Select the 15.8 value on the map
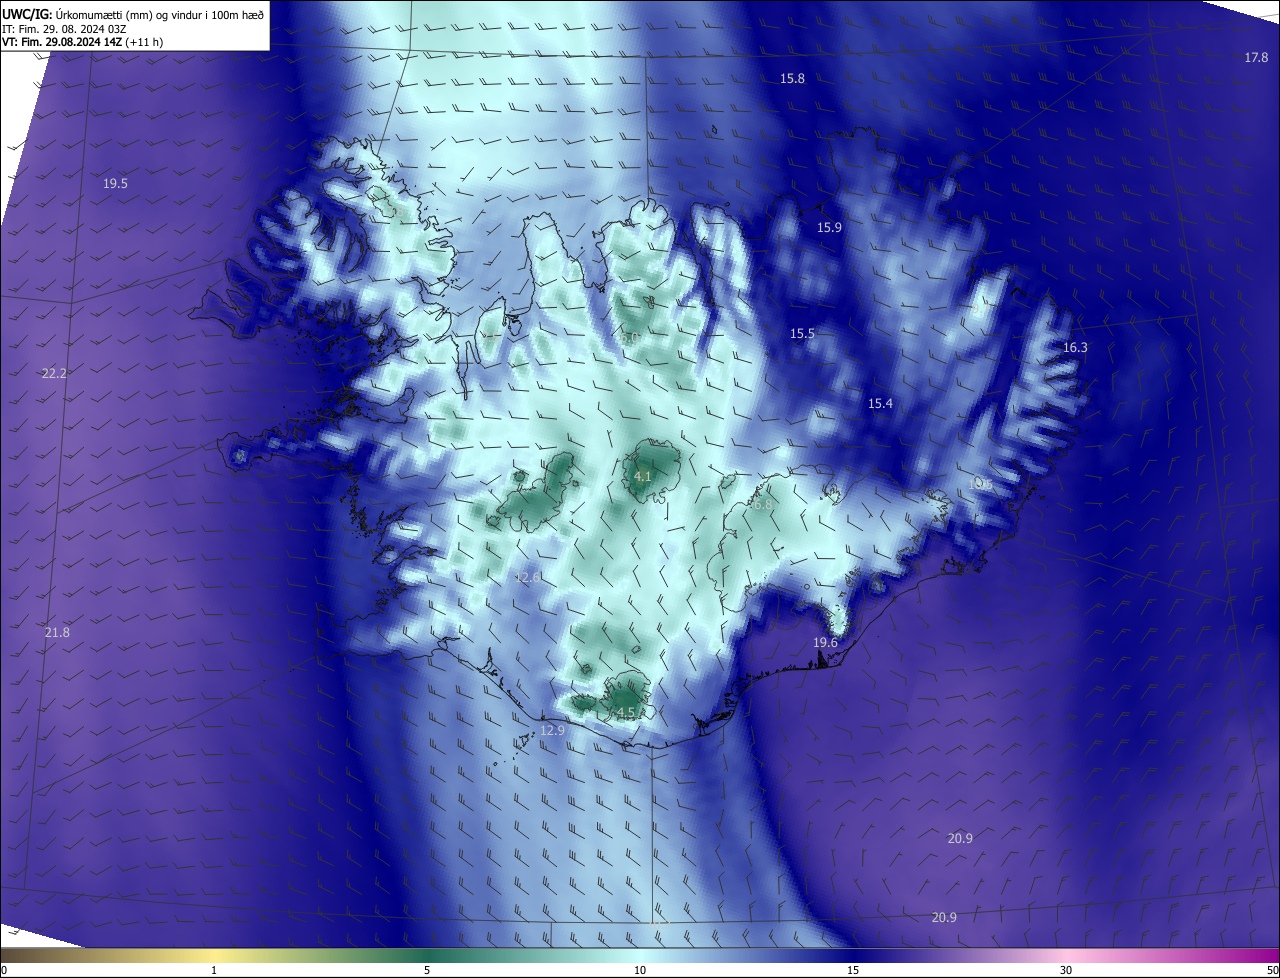 792,78
